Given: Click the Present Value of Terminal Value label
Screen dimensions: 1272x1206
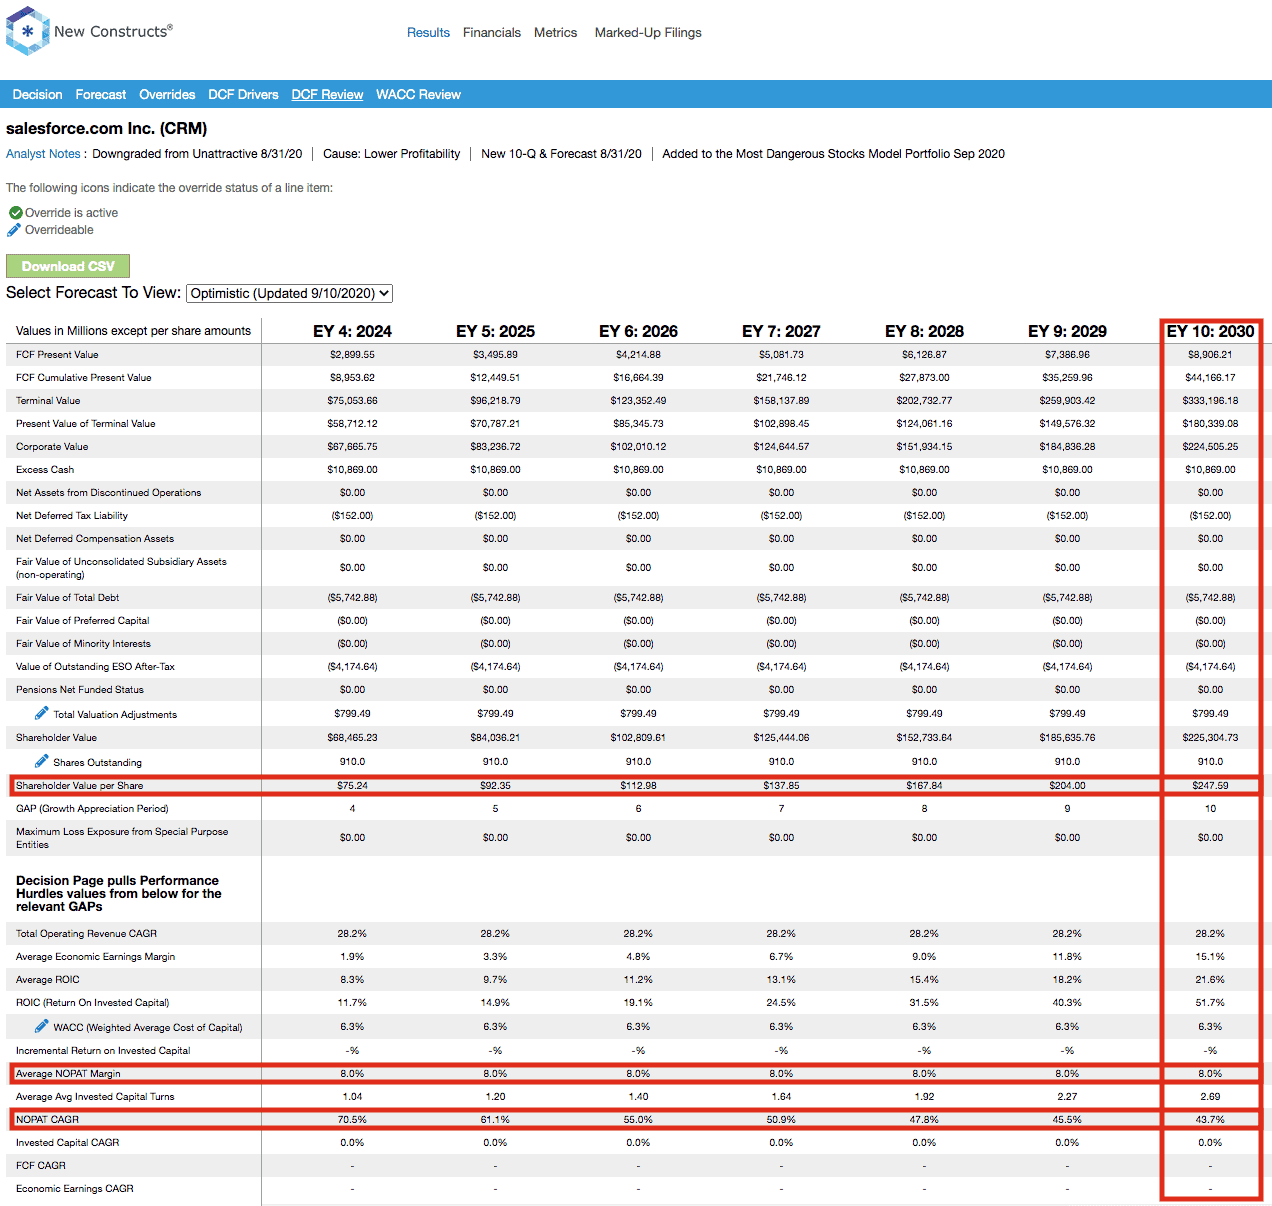Looking at the screenshot, I should pyautogui.click(x=86, y=424).
